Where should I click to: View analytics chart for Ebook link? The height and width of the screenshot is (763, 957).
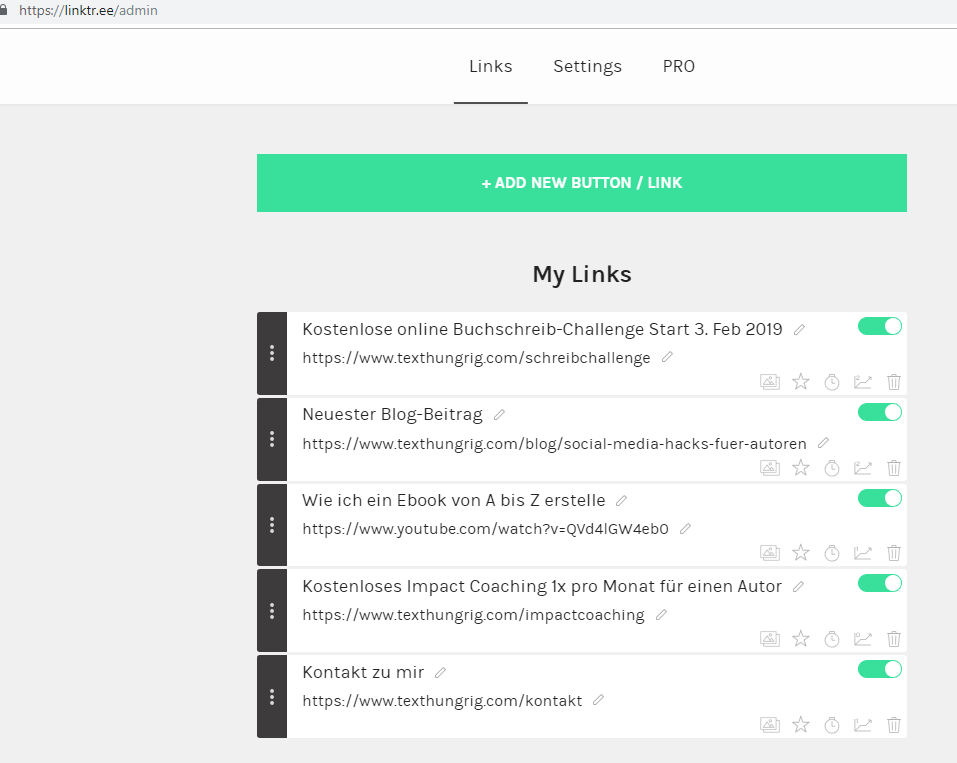click(862, 553)
